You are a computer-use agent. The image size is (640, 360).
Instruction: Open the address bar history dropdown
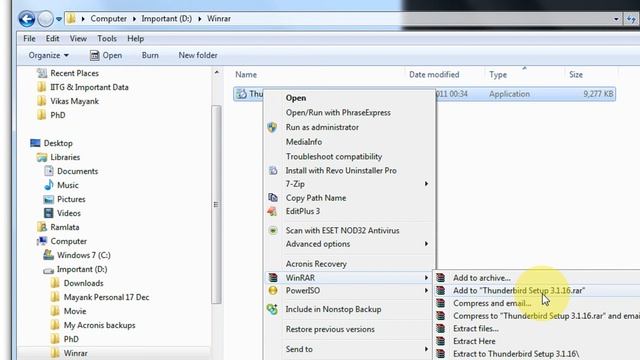point(616,19)
